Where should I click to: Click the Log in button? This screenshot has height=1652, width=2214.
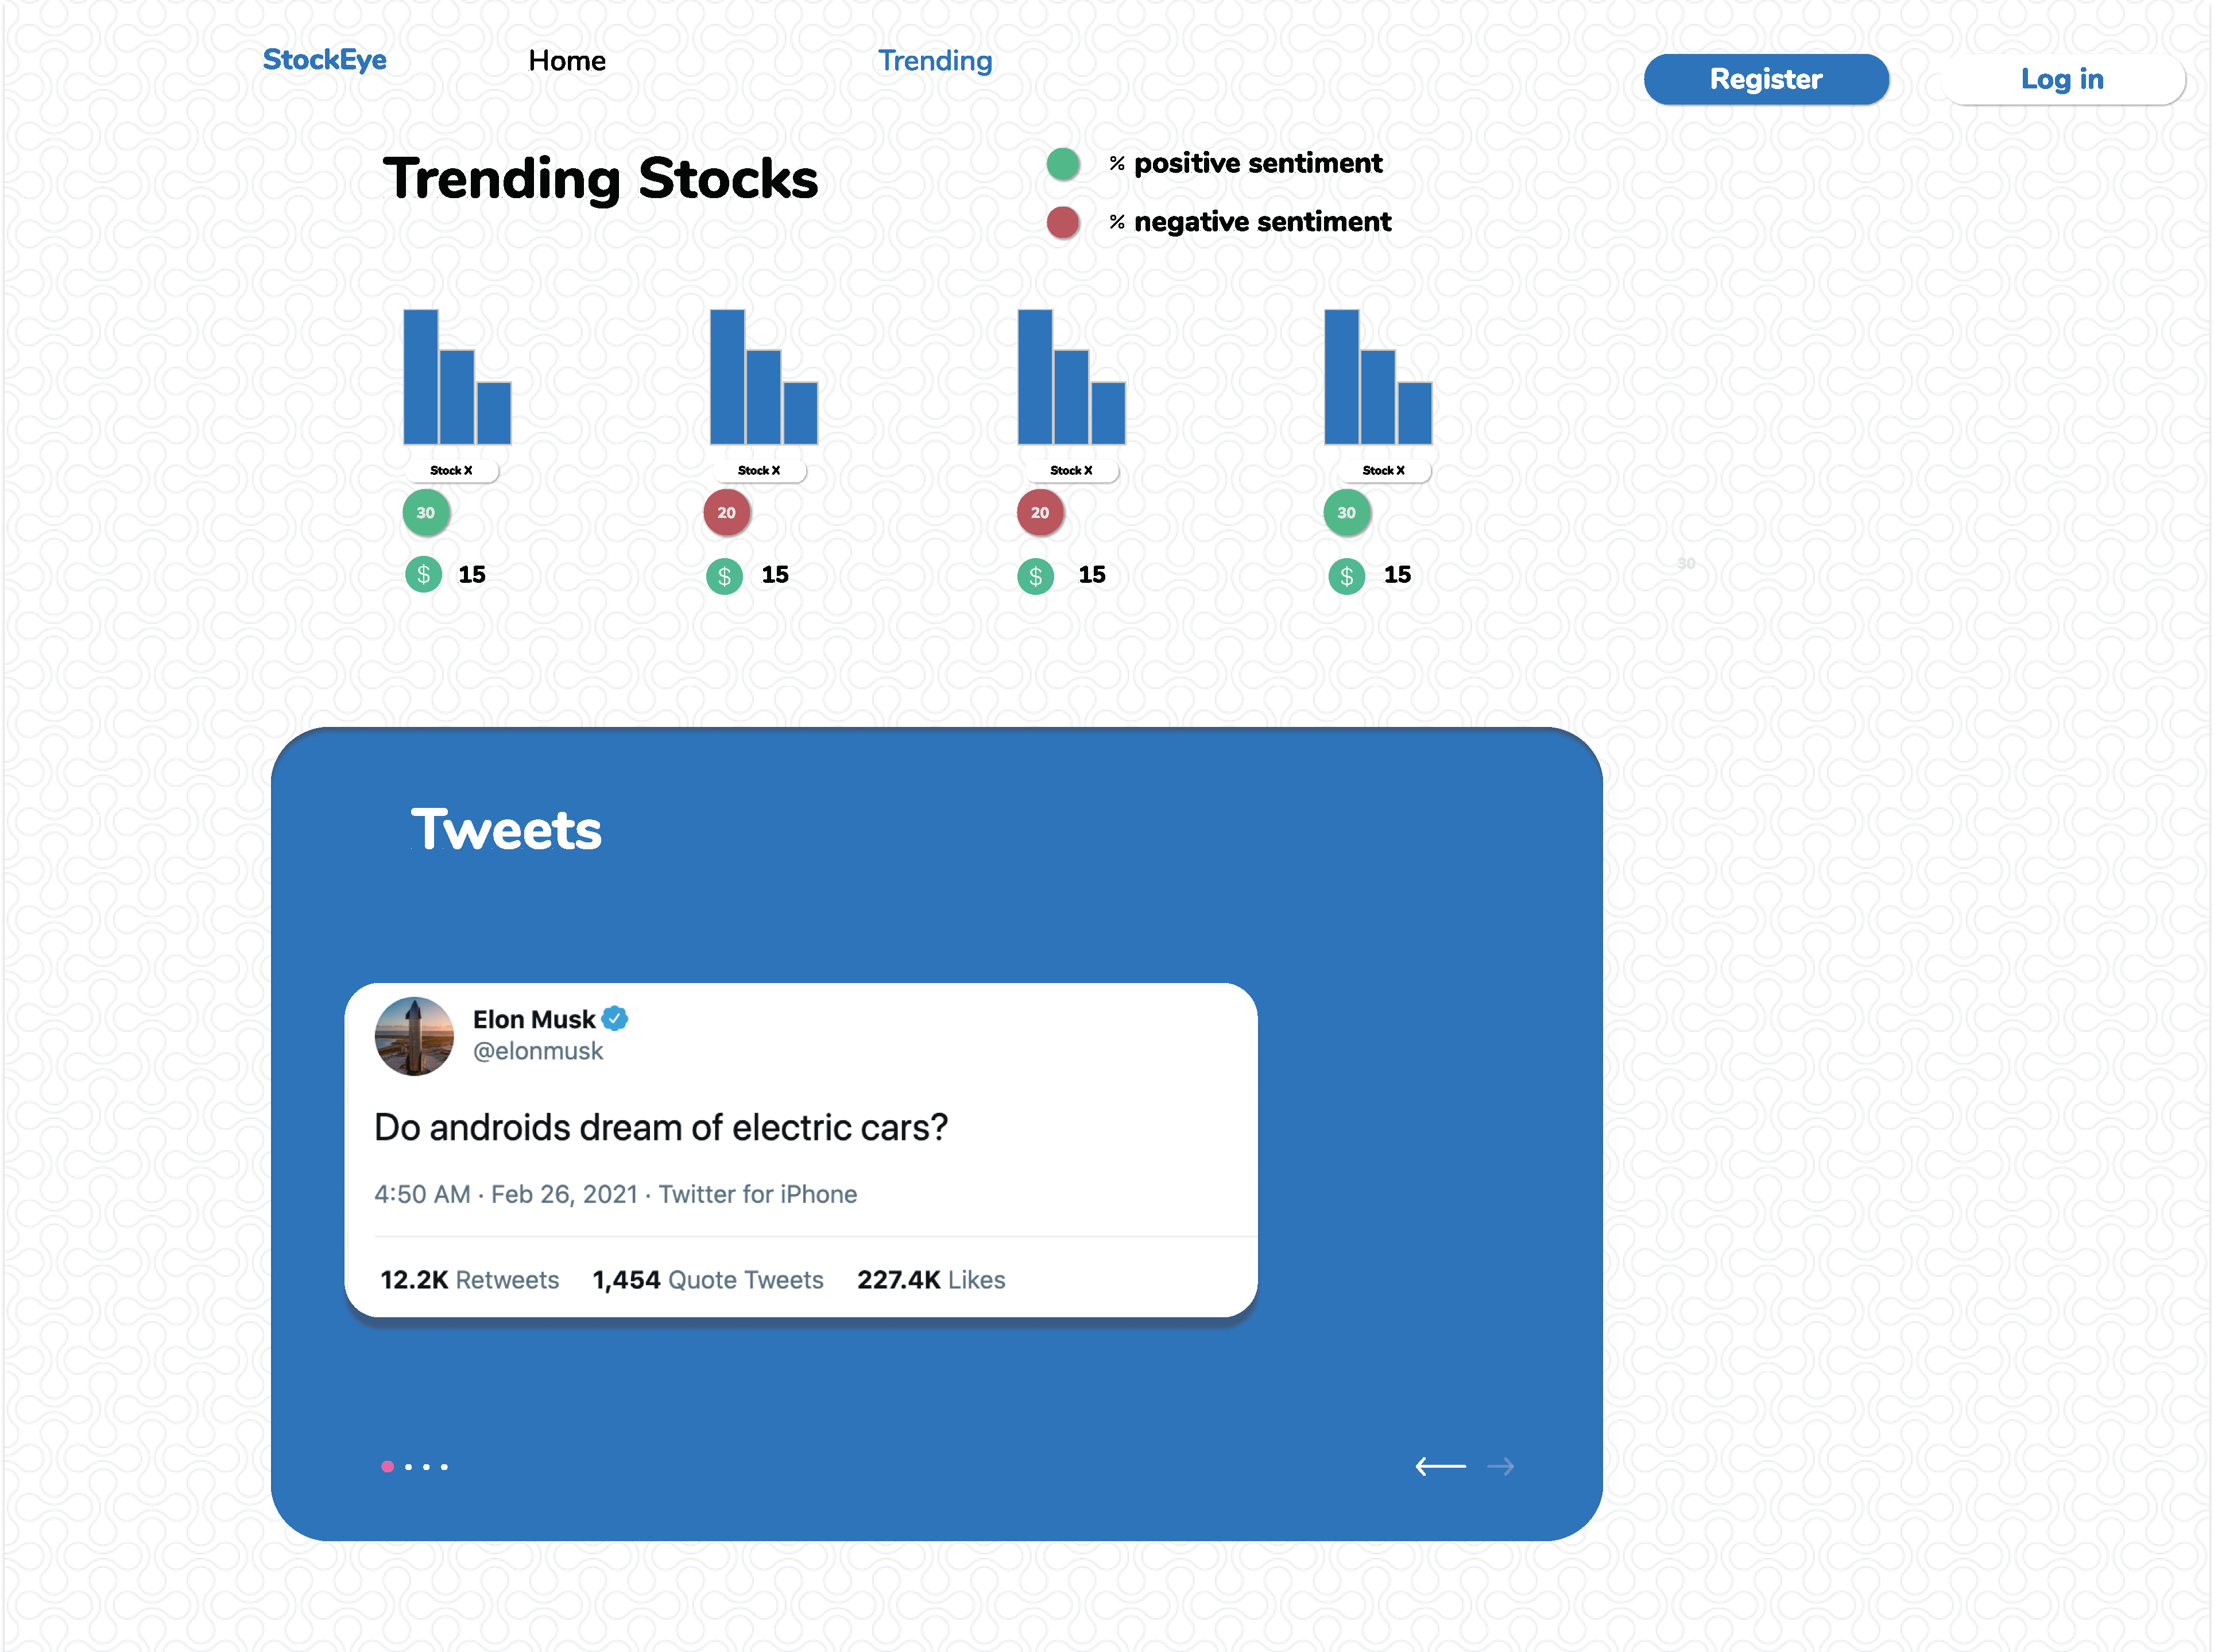[2061, 79]
